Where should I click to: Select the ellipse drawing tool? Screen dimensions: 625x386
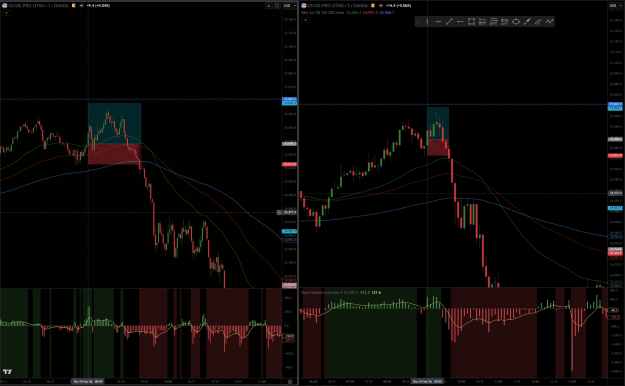coord(516,22)
